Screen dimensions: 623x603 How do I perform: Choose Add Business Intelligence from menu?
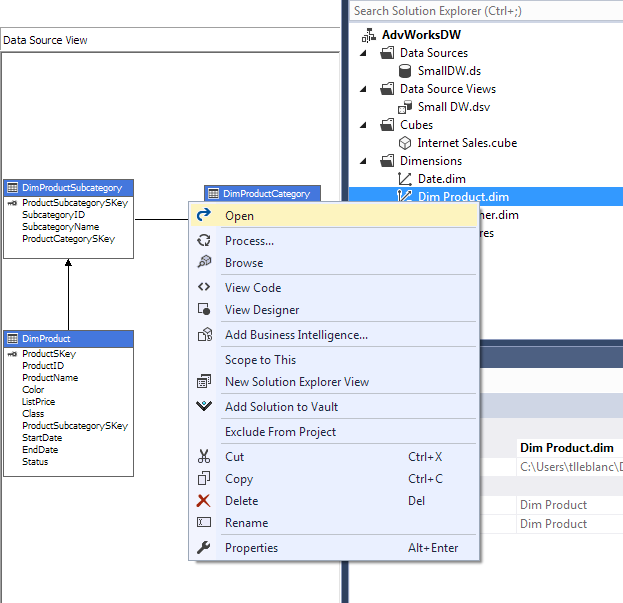(x=296, y=335)
